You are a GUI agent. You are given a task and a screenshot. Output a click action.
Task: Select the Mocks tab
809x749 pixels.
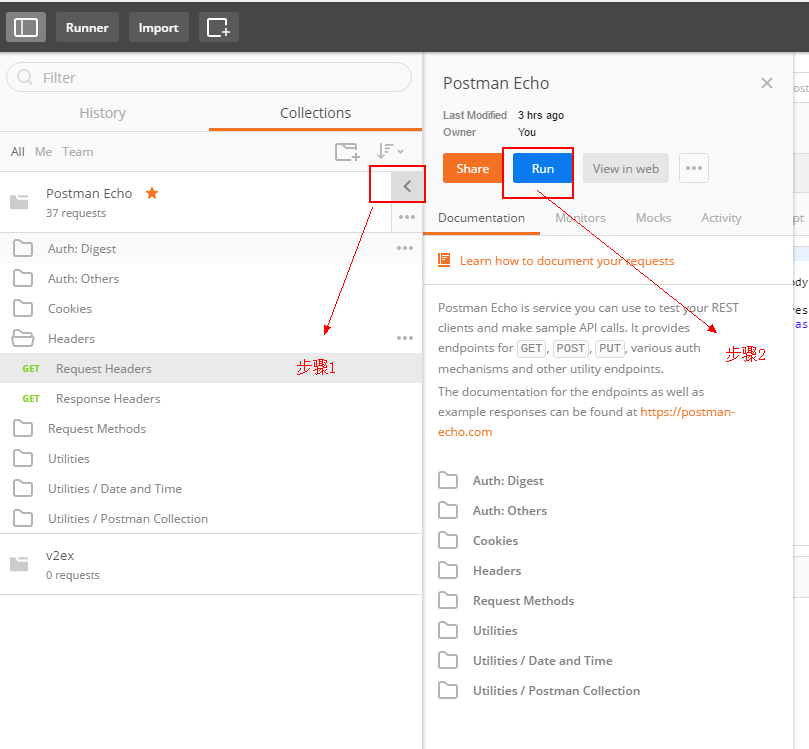pyautogui.click(x=653, y=218)
